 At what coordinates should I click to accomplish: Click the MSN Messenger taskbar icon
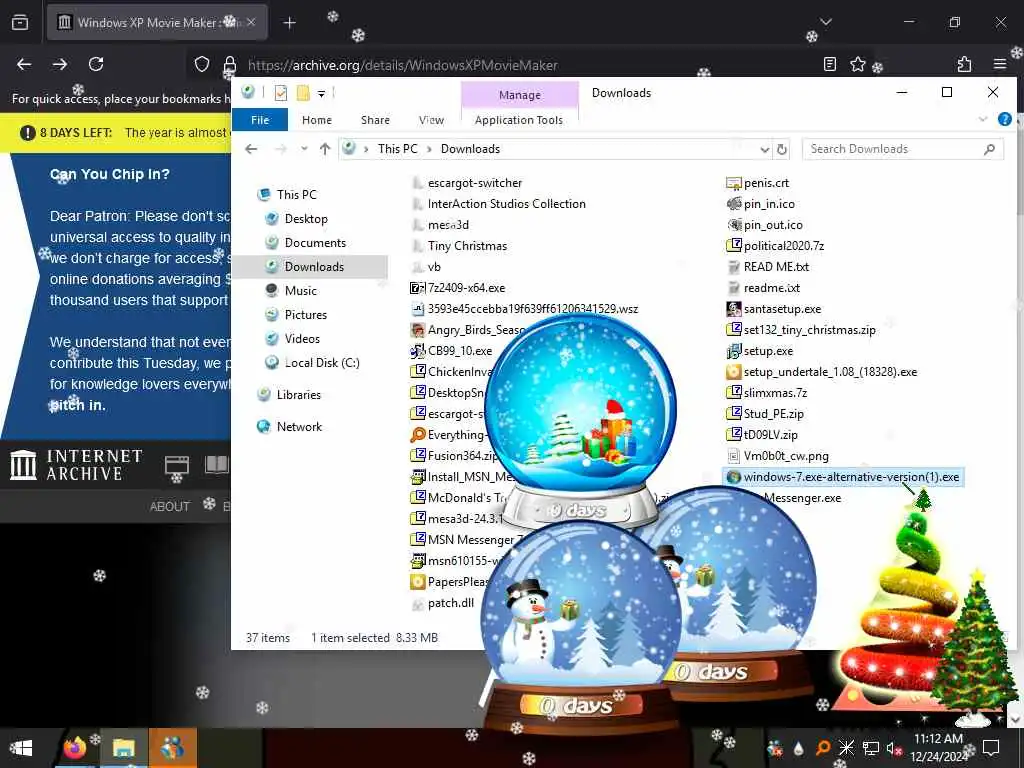point(172,748)
